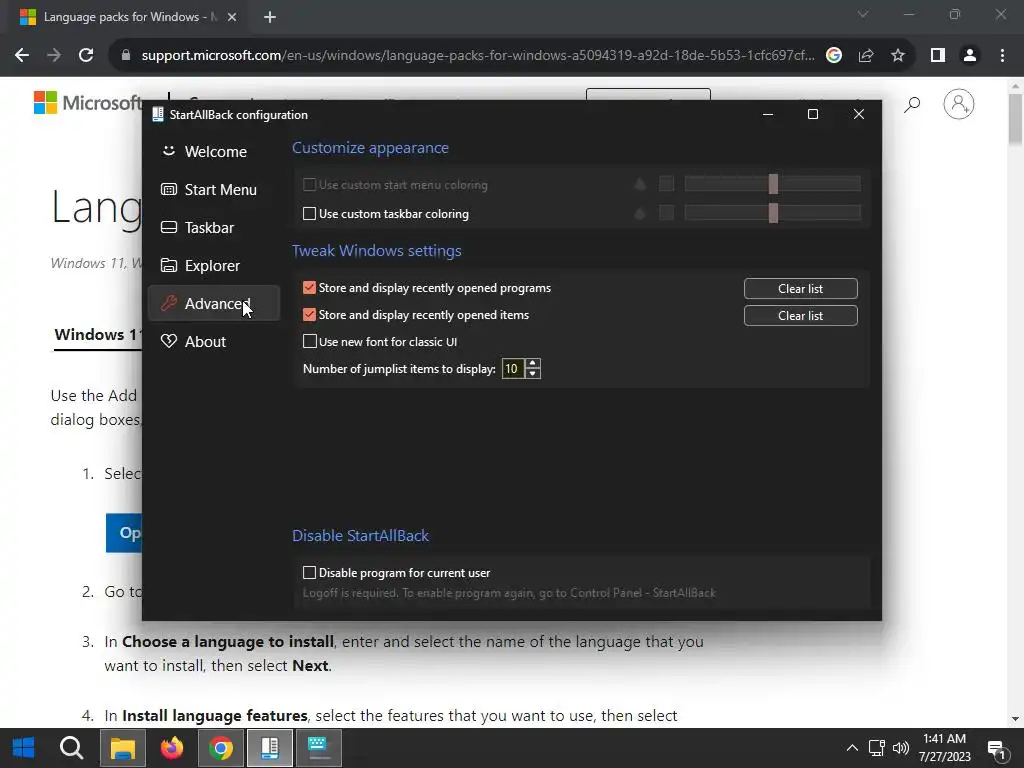Click the Chrome back arrow
Viewport: 1024px width, 768px height.
(x=22, y=56)
